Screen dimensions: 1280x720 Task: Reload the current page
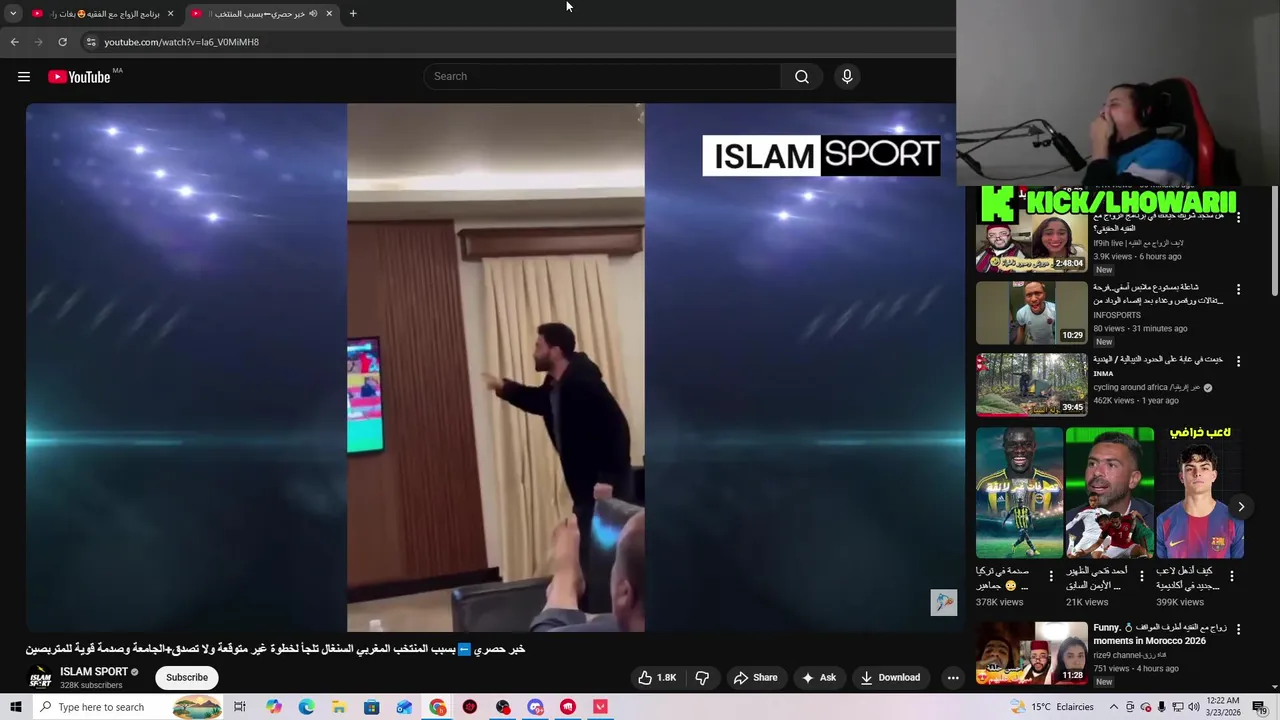tap(62, 42)
